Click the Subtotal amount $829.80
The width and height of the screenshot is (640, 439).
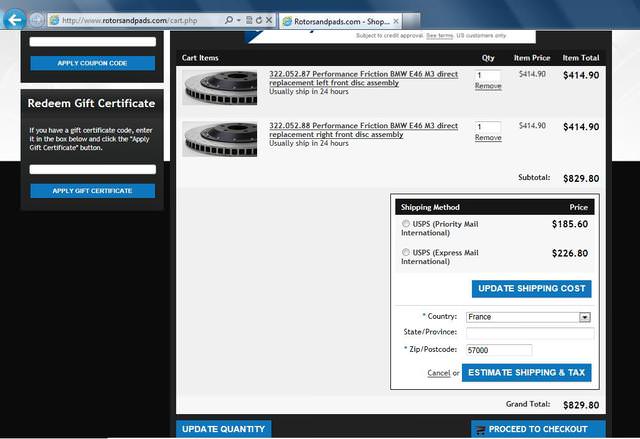pos(581,178)
